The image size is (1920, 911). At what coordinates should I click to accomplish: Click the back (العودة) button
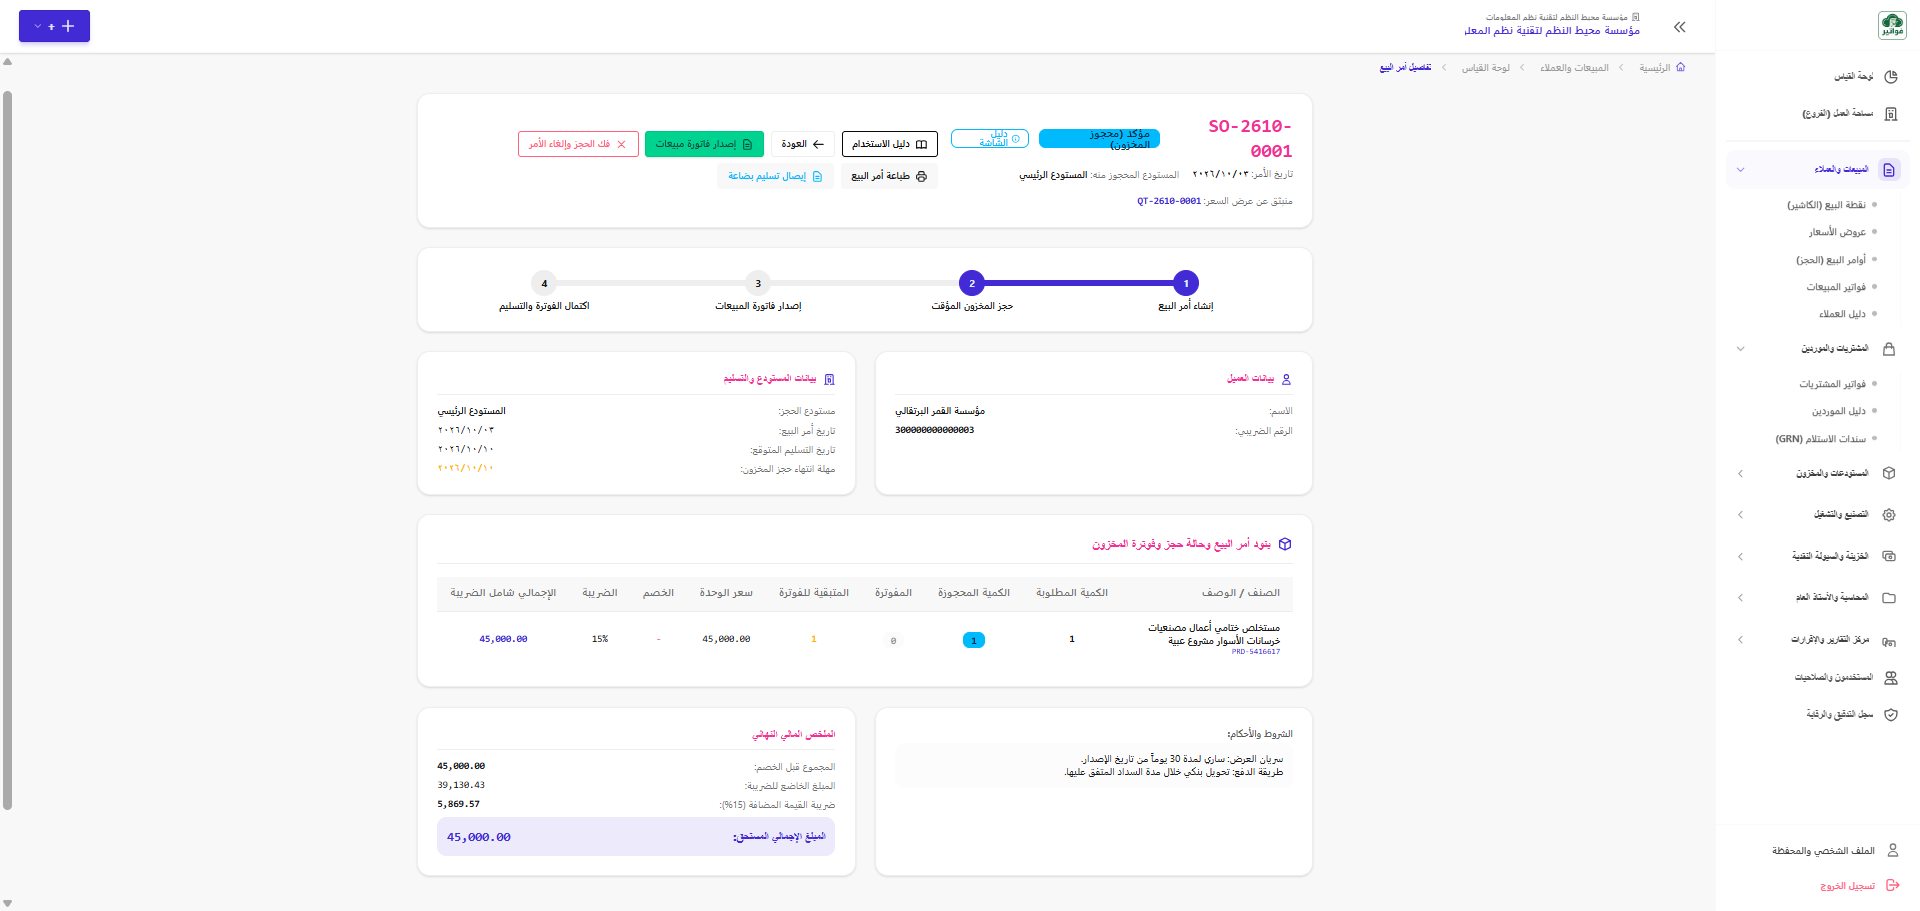[x=803, y=144]
